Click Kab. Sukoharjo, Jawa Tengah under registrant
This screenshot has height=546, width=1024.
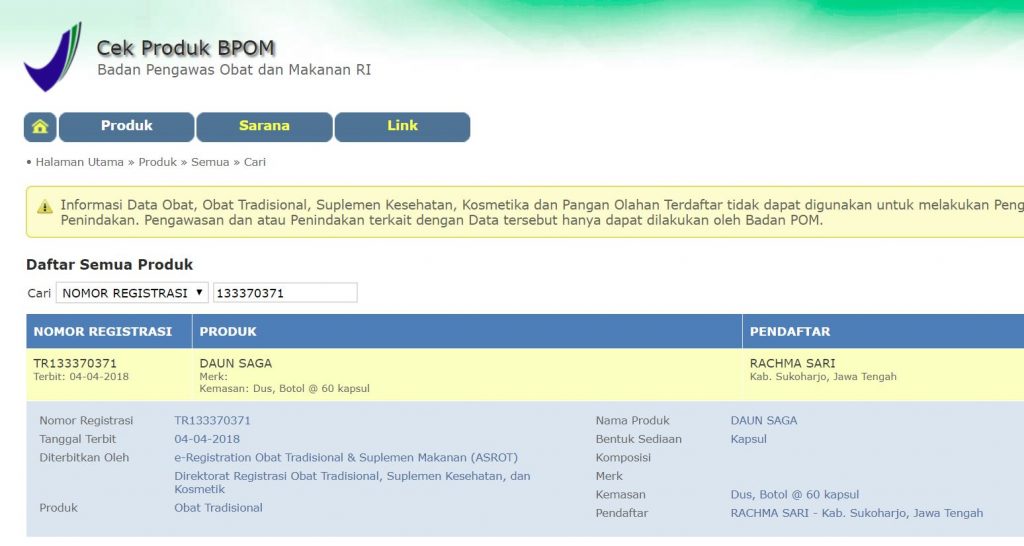coord(823,376)
